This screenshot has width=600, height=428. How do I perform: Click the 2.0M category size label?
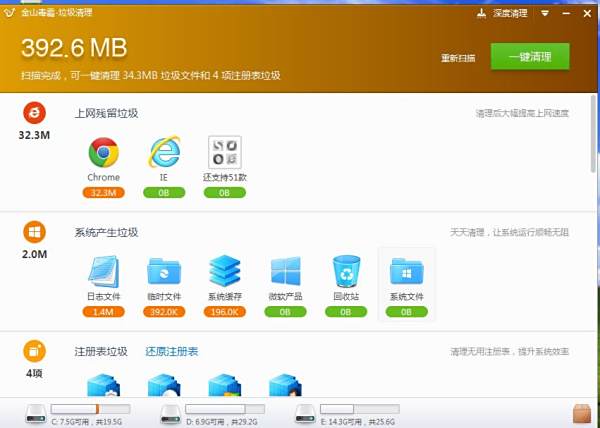(x=34, y=254)
